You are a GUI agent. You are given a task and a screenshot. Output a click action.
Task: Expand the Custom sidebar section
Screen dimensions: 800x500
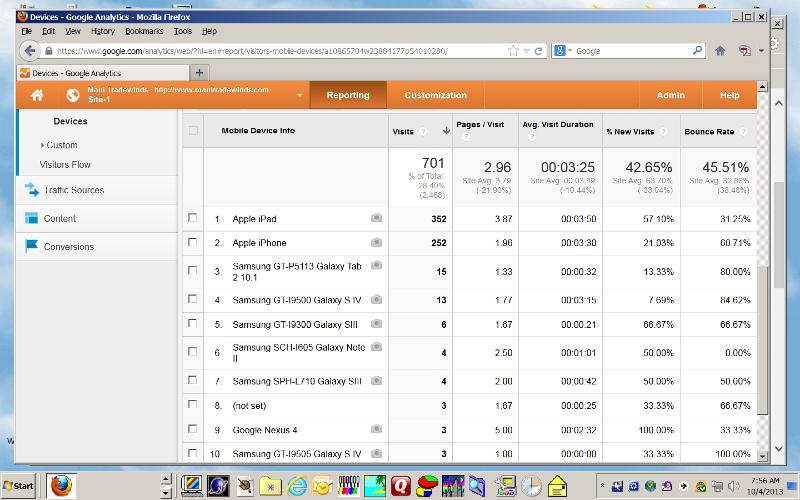tap(62, 145)
